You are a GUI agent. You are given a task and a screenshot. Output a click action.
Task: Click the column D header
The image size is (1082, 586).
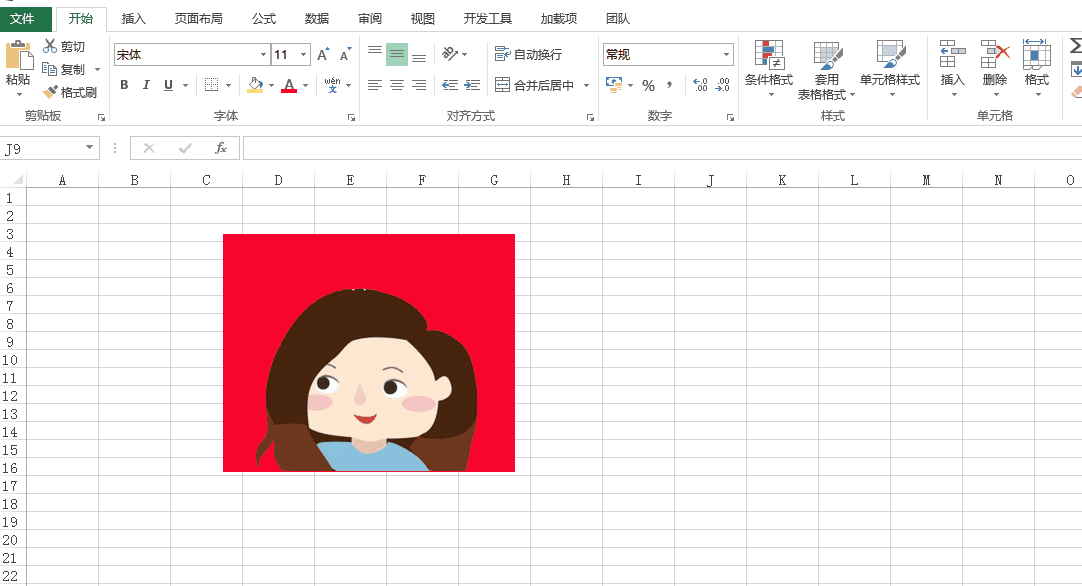click(x=278, y=180)
